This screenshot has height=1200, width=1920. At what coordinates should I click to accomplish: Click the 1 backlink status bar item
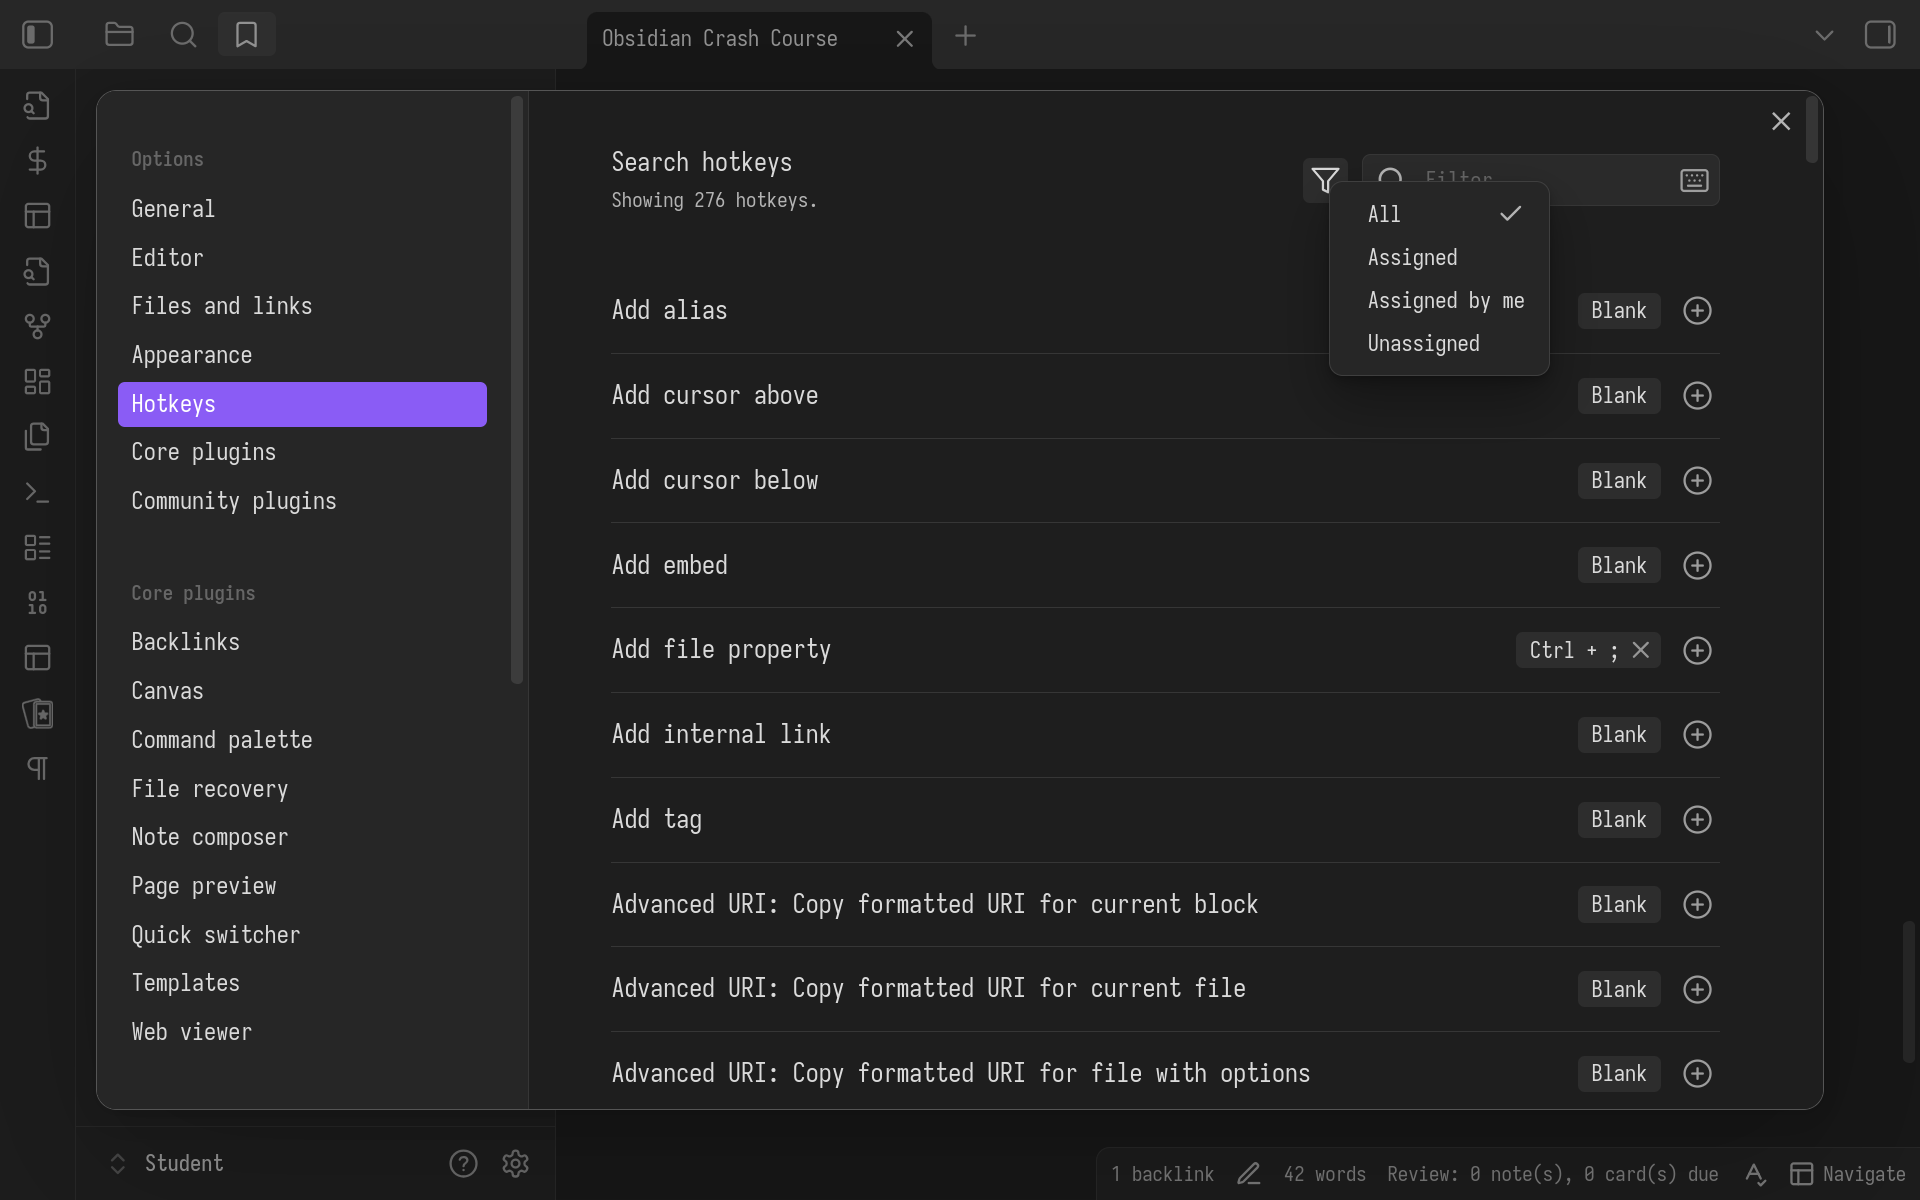(1162, 1174)
